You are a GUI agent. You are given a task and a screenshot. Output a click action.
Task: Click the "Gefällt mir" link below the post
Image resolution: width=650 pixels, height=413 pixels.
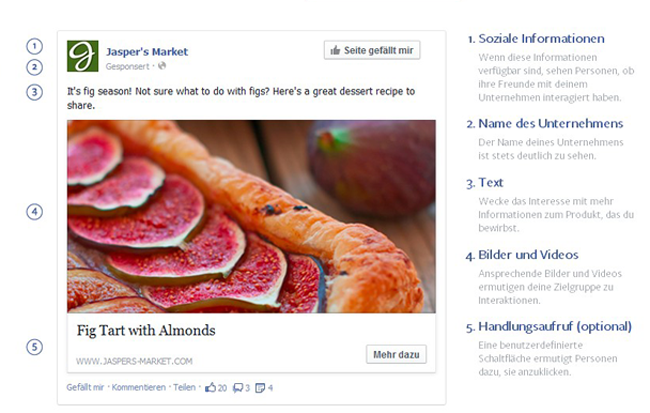[85, 387]
